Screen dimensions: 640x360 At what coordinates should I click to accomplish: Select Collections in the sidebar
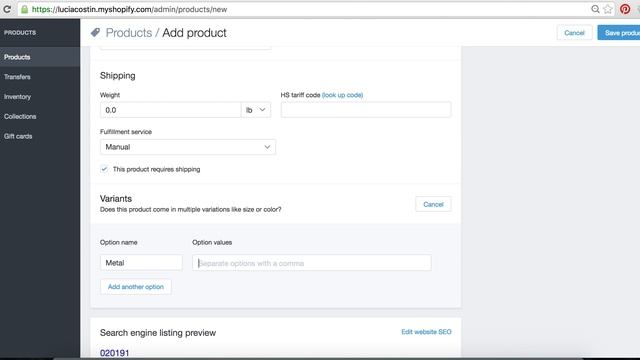[20, 116]
